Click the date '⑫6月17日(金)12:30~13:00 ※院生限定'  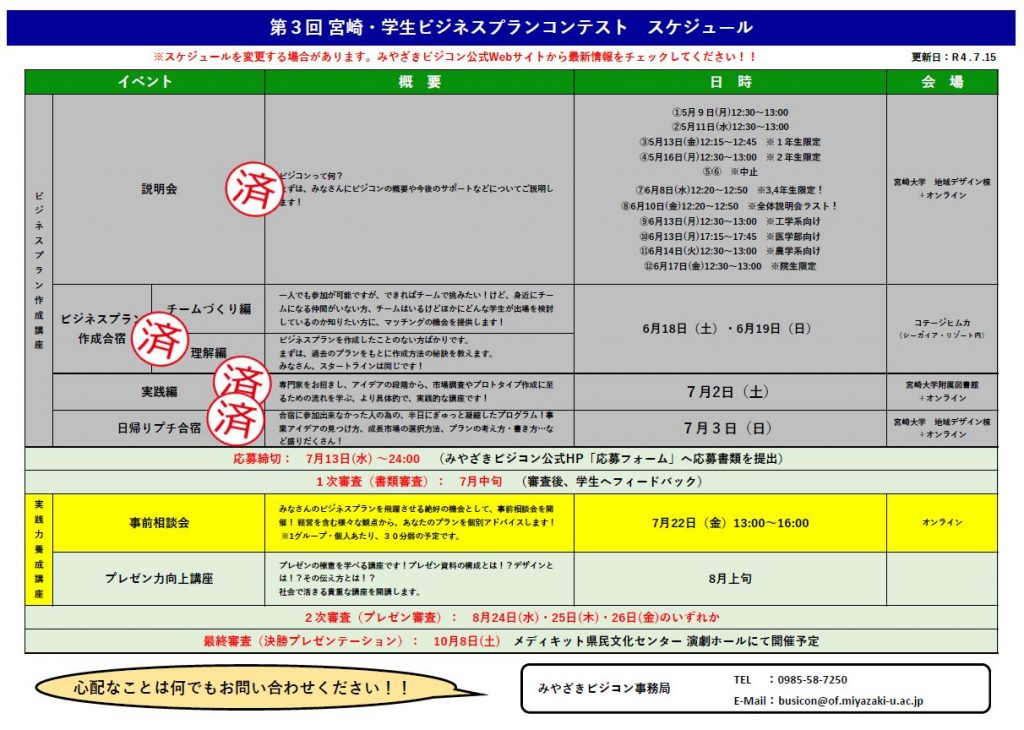click(x=730, y=266)
